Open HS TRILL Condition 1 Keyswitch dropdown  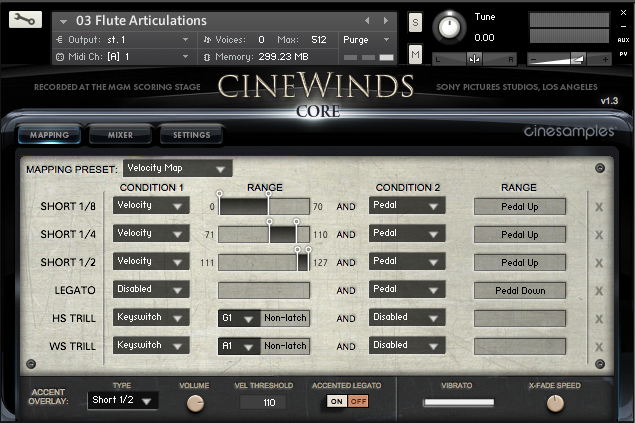click(151, 317)
